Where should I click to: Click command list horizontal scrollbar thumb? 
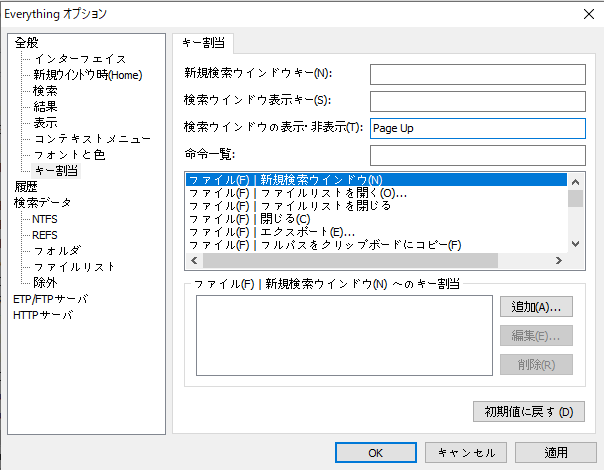click(351, 261)
